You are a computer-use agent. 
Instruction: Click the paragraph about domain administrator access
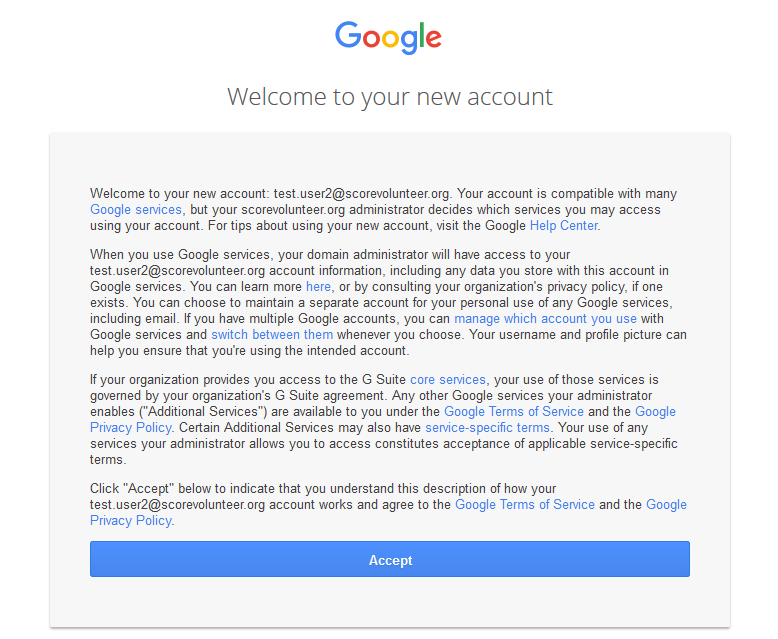[x=300, y=271]
